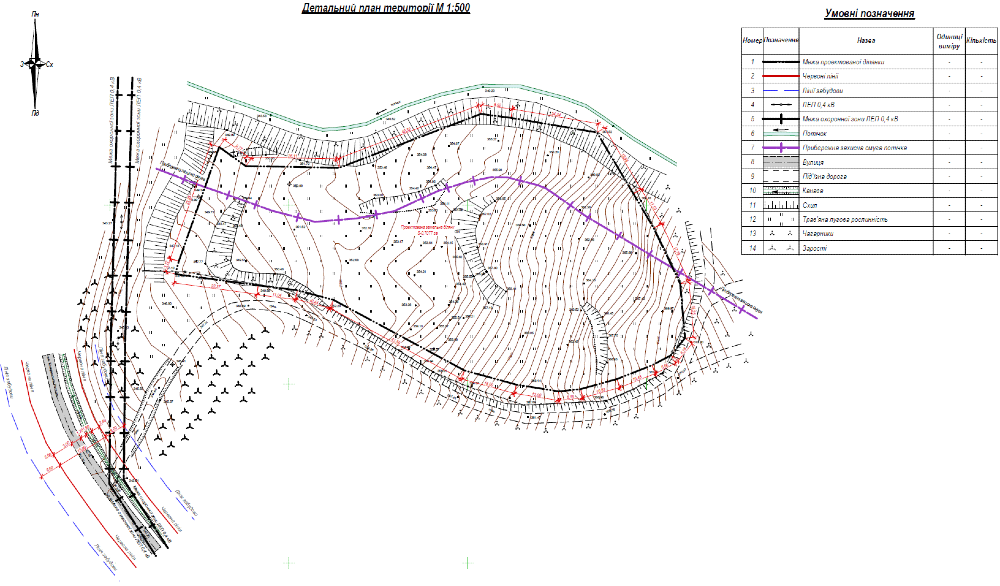Click the purple coastal strip legend swatch
1000x586 pixels.
[782, 147]
